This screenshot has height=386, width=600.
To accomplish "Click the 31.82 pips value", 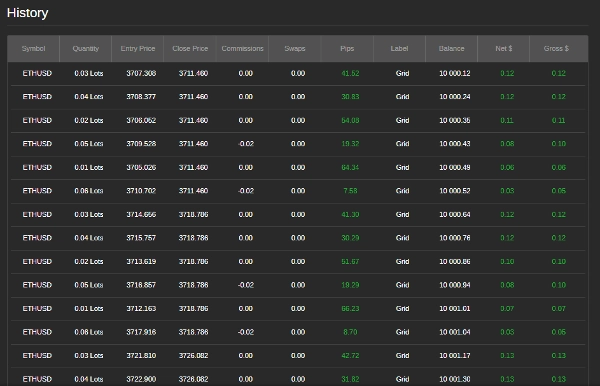I will pyautogui.click(x=350, y=379).
